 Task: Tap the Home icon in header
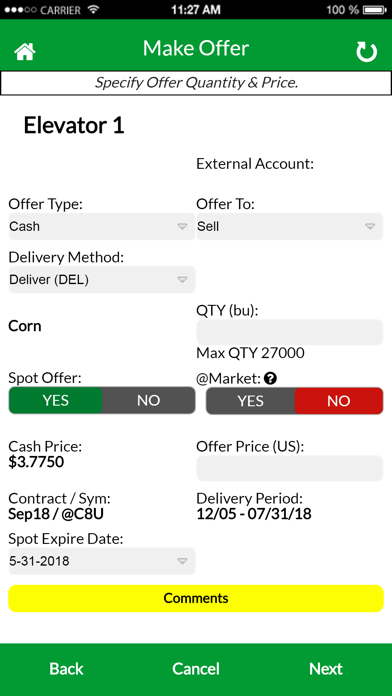point(25,51)
